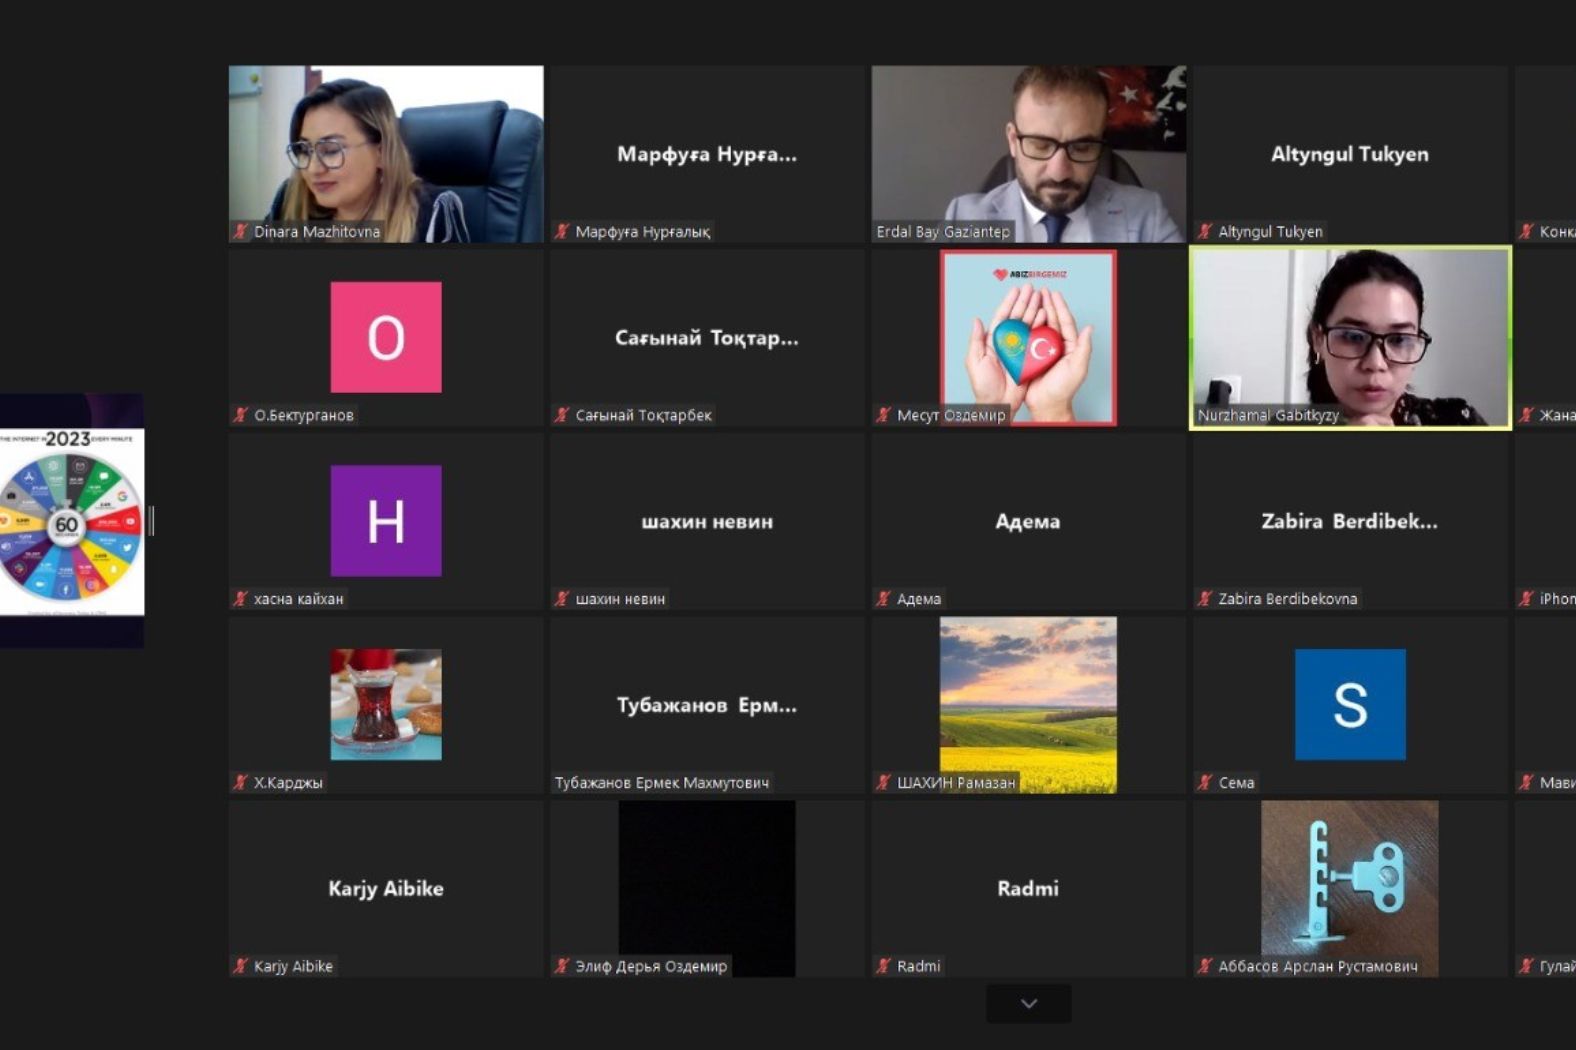This screenshot has width=1576, height=1050.
Task: Click the muted mic icon next to Karjy Aibike label
Action: pyautogui.click(x=240, y=966)
